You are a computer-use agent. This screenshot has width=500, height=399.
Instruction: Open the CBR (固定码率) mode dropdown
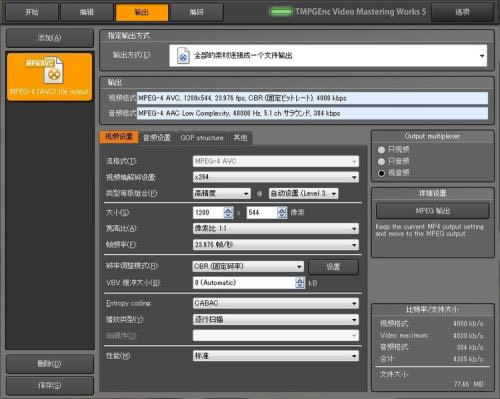click(248, 266)
